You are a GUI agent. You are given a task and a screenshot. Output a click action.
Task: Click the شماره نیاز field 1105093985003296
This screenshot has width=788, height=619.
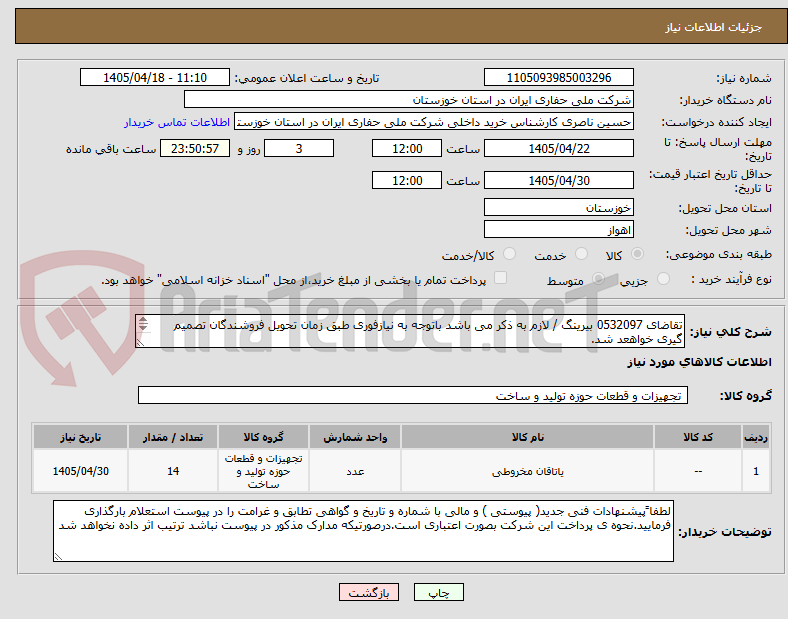coord(558,78)
